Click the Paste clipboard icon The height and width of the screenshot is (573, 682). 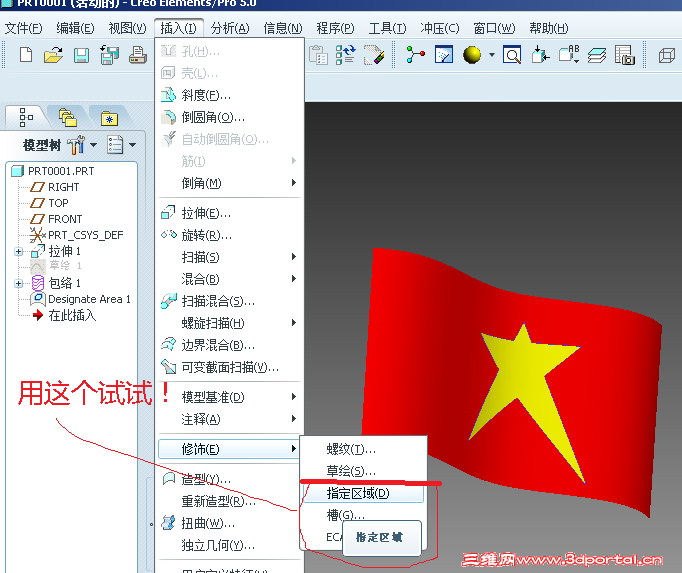[x=318, y=55]
